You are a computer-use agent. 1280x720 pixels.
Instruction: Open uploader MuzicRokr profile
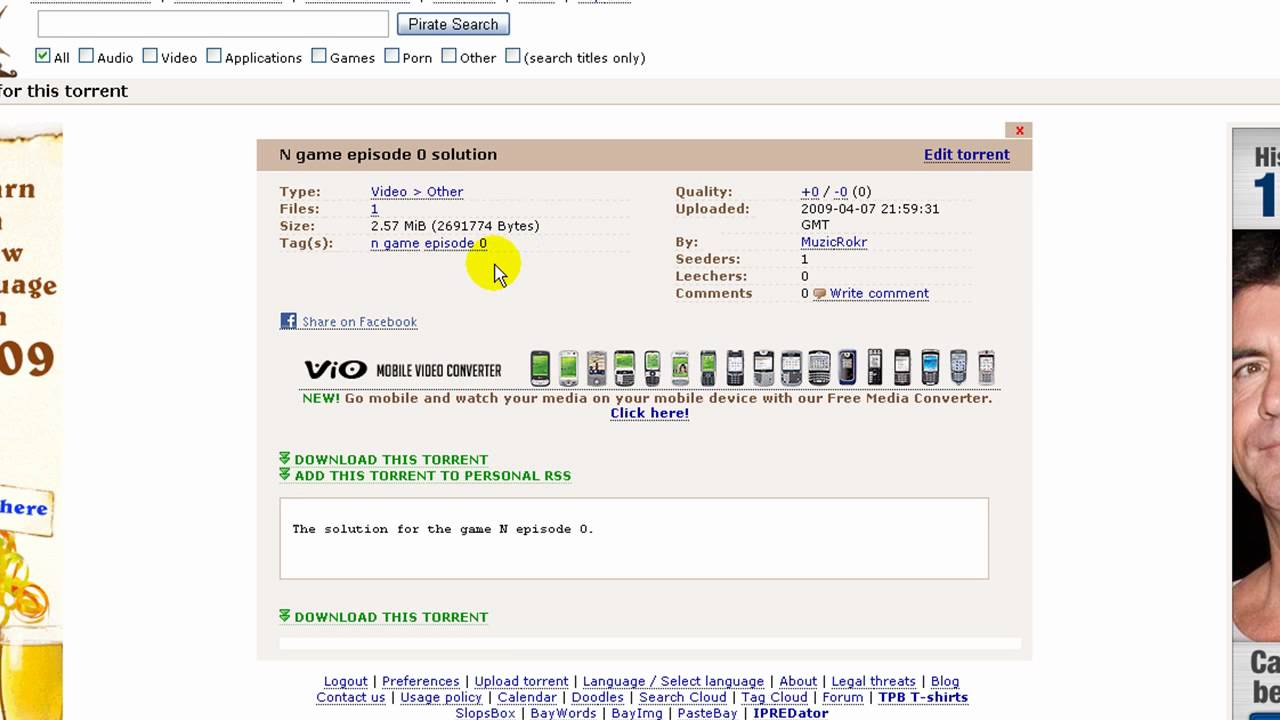[834, 242]
